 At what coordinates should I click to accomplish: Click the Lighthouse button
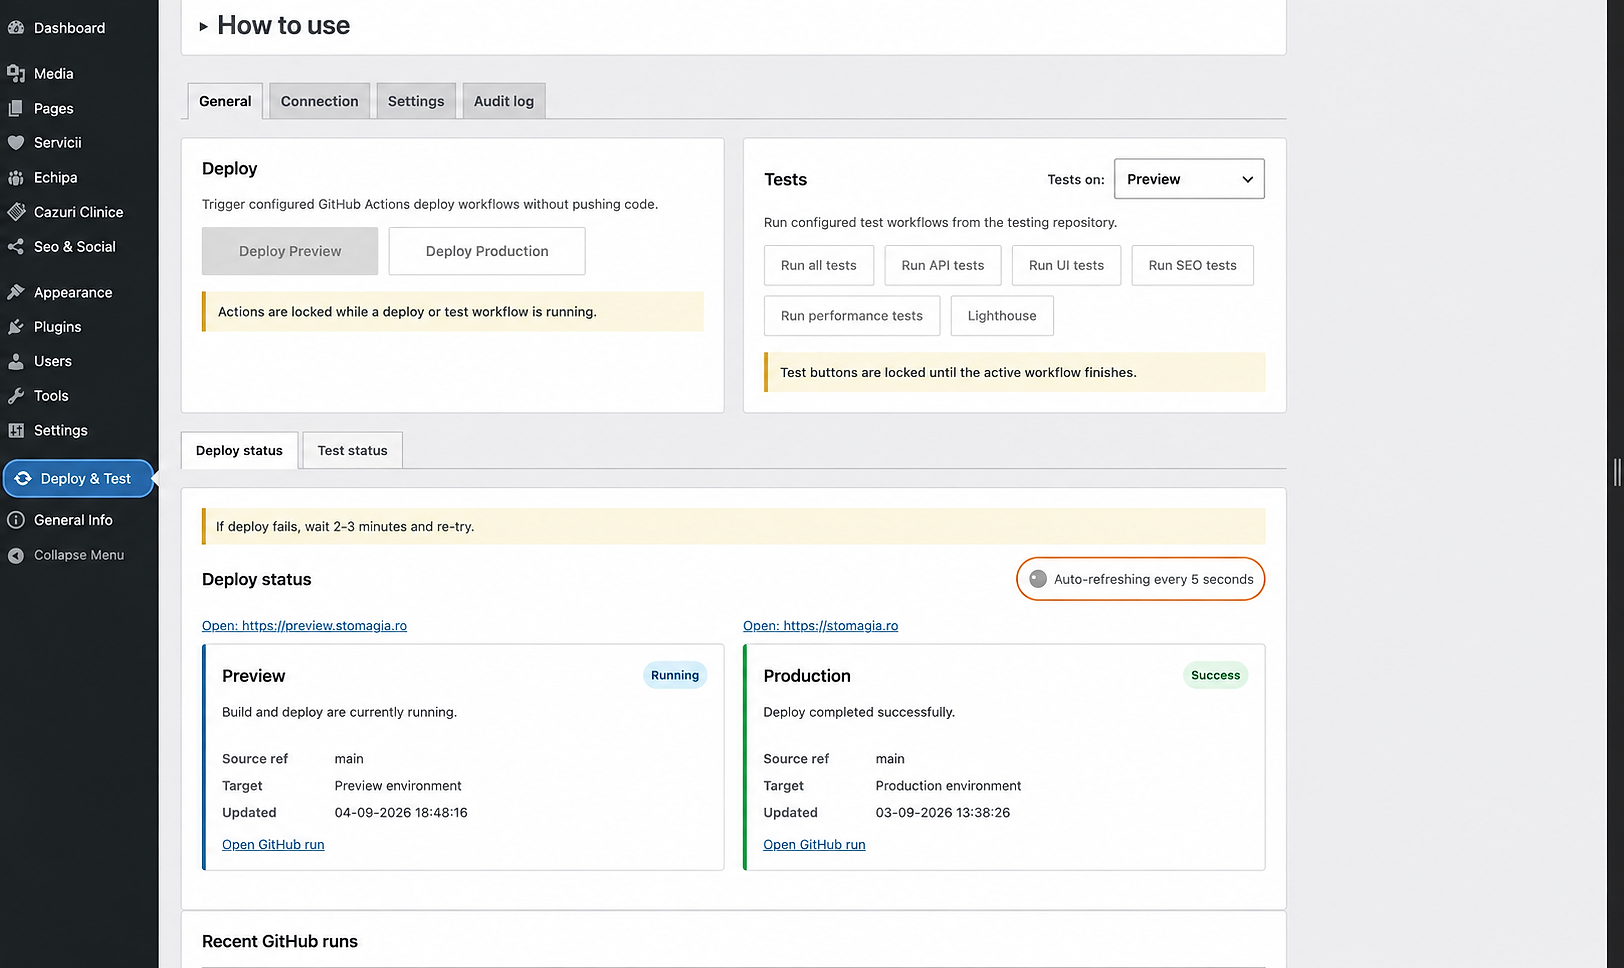[1002, 316]
